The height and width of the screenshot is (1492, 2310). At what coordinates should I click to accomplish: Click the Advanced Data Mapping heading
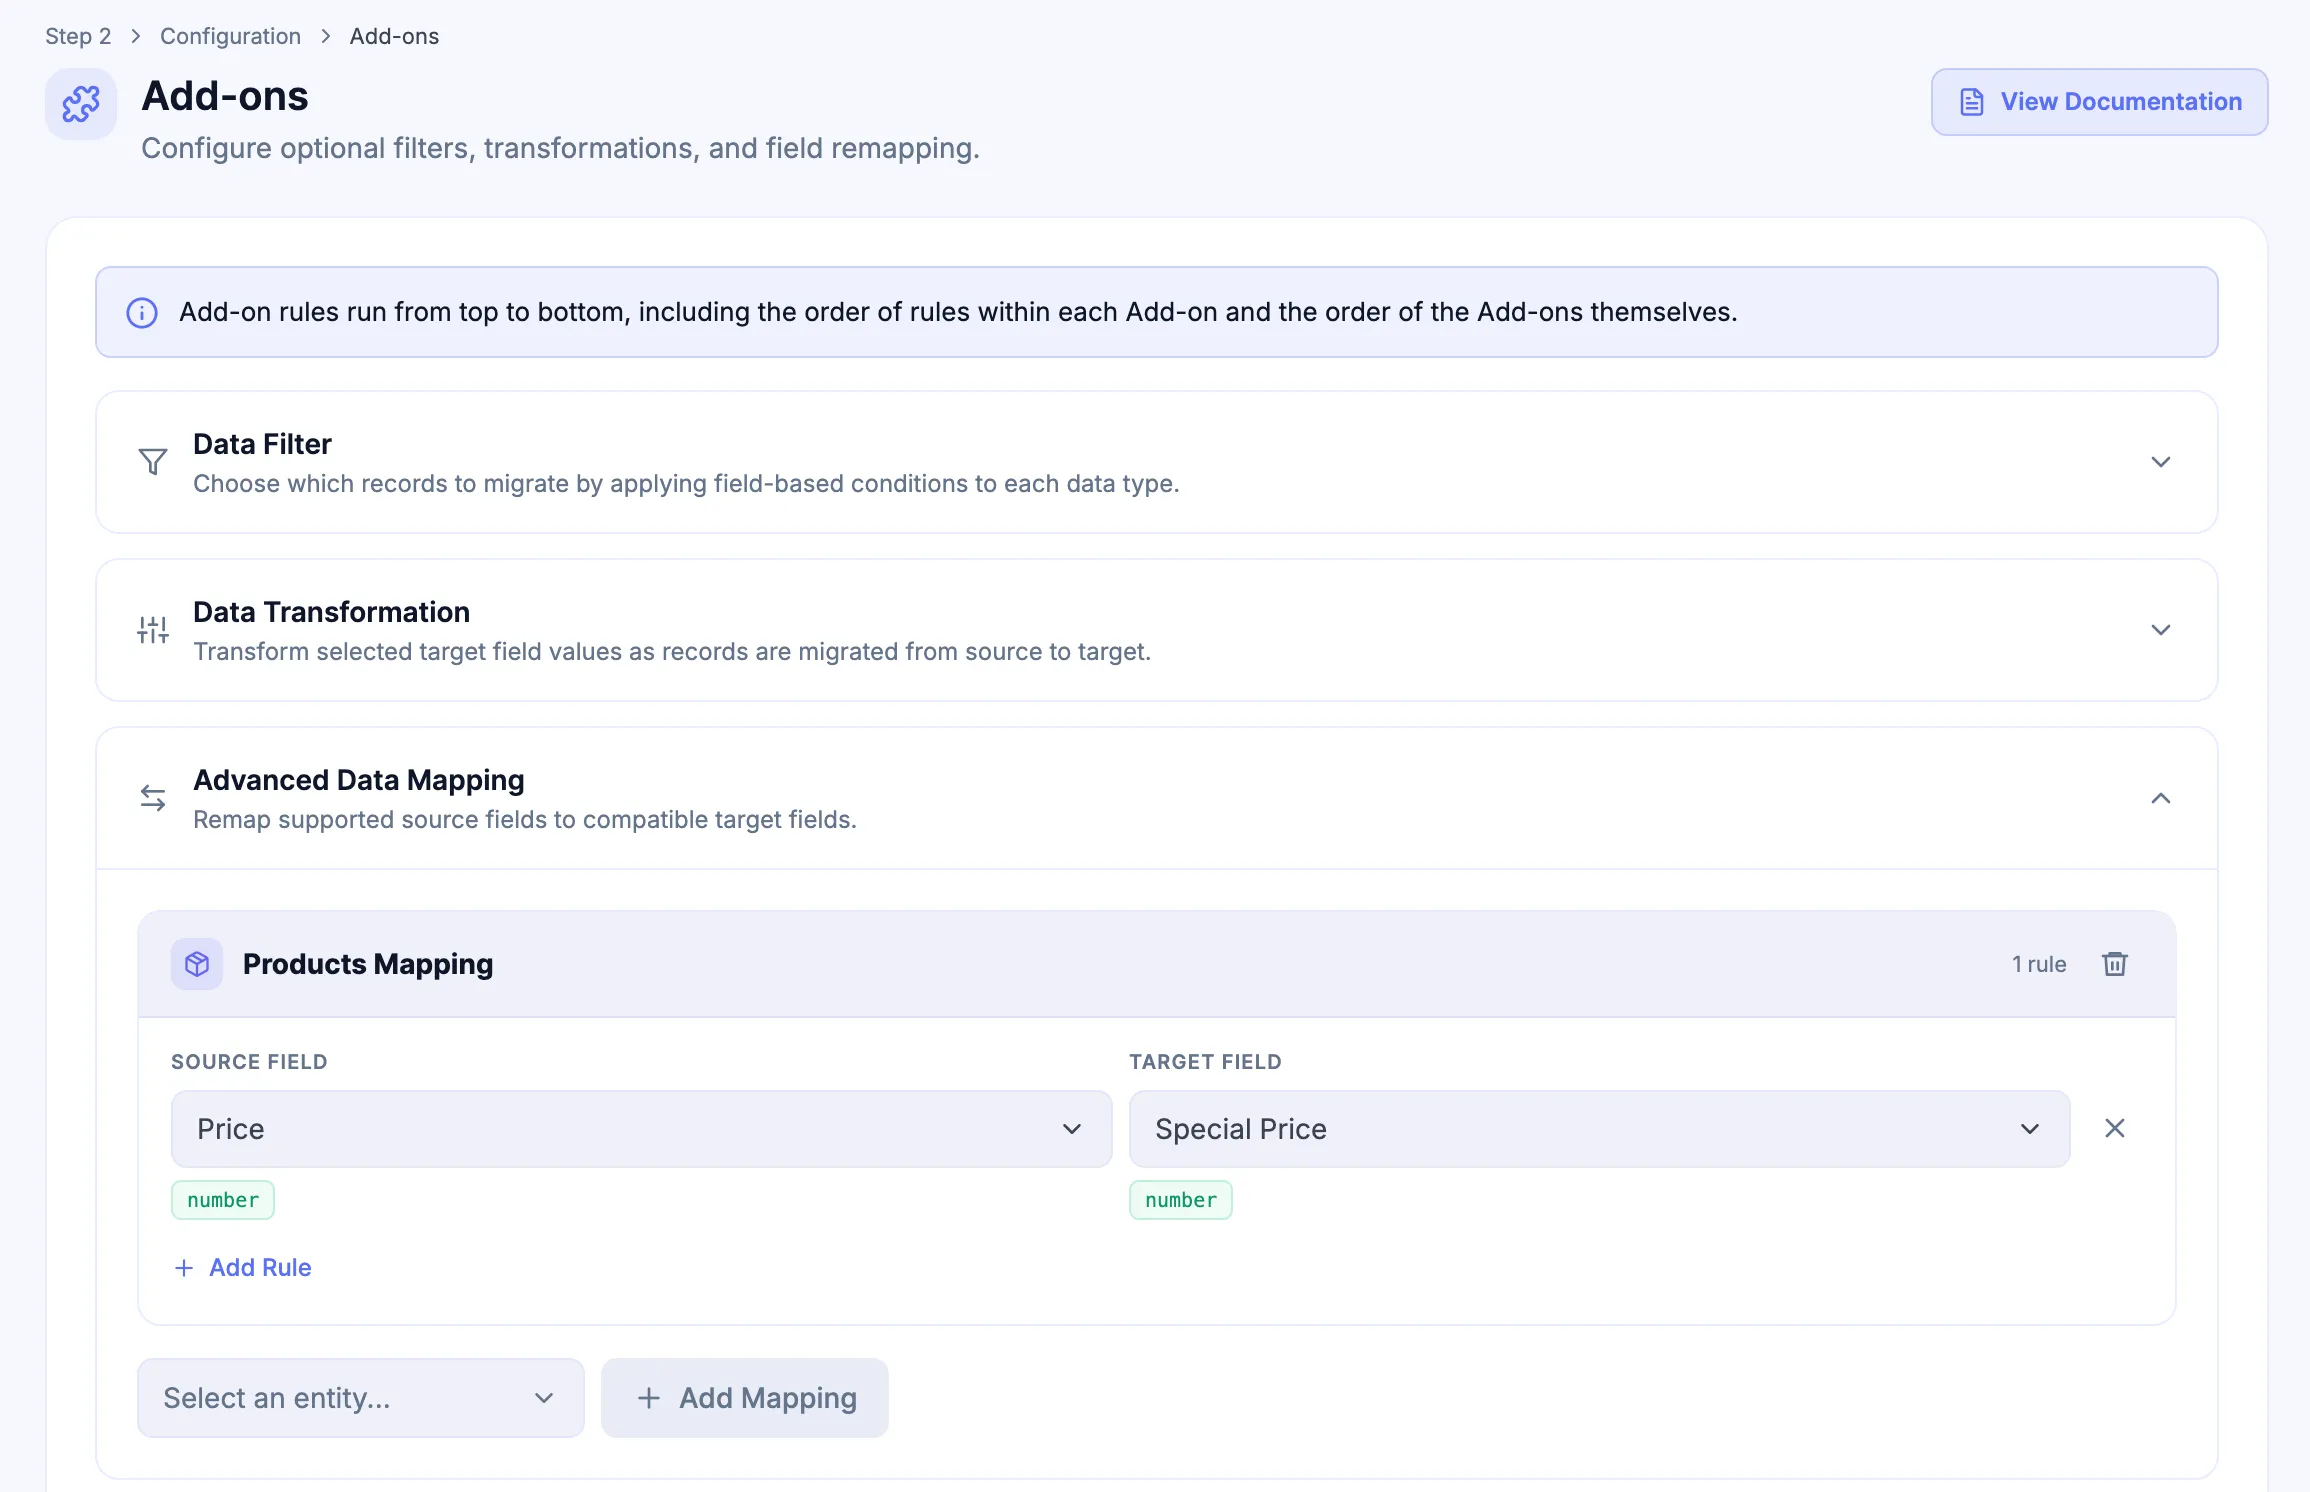tap(358, 780)
